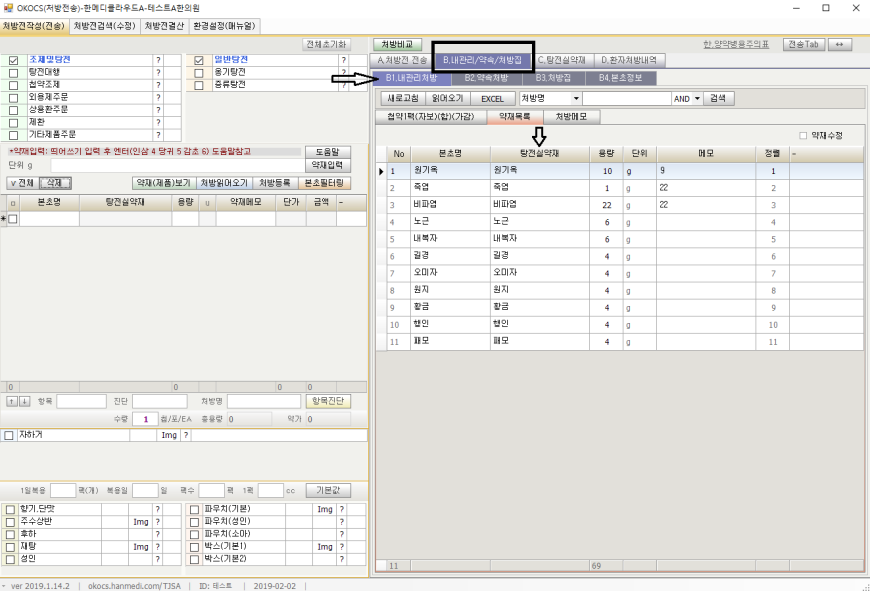This screenshot has width=870, height=591.
Task: Click the move-up arrow beside 항목
Action: [11, 401]
